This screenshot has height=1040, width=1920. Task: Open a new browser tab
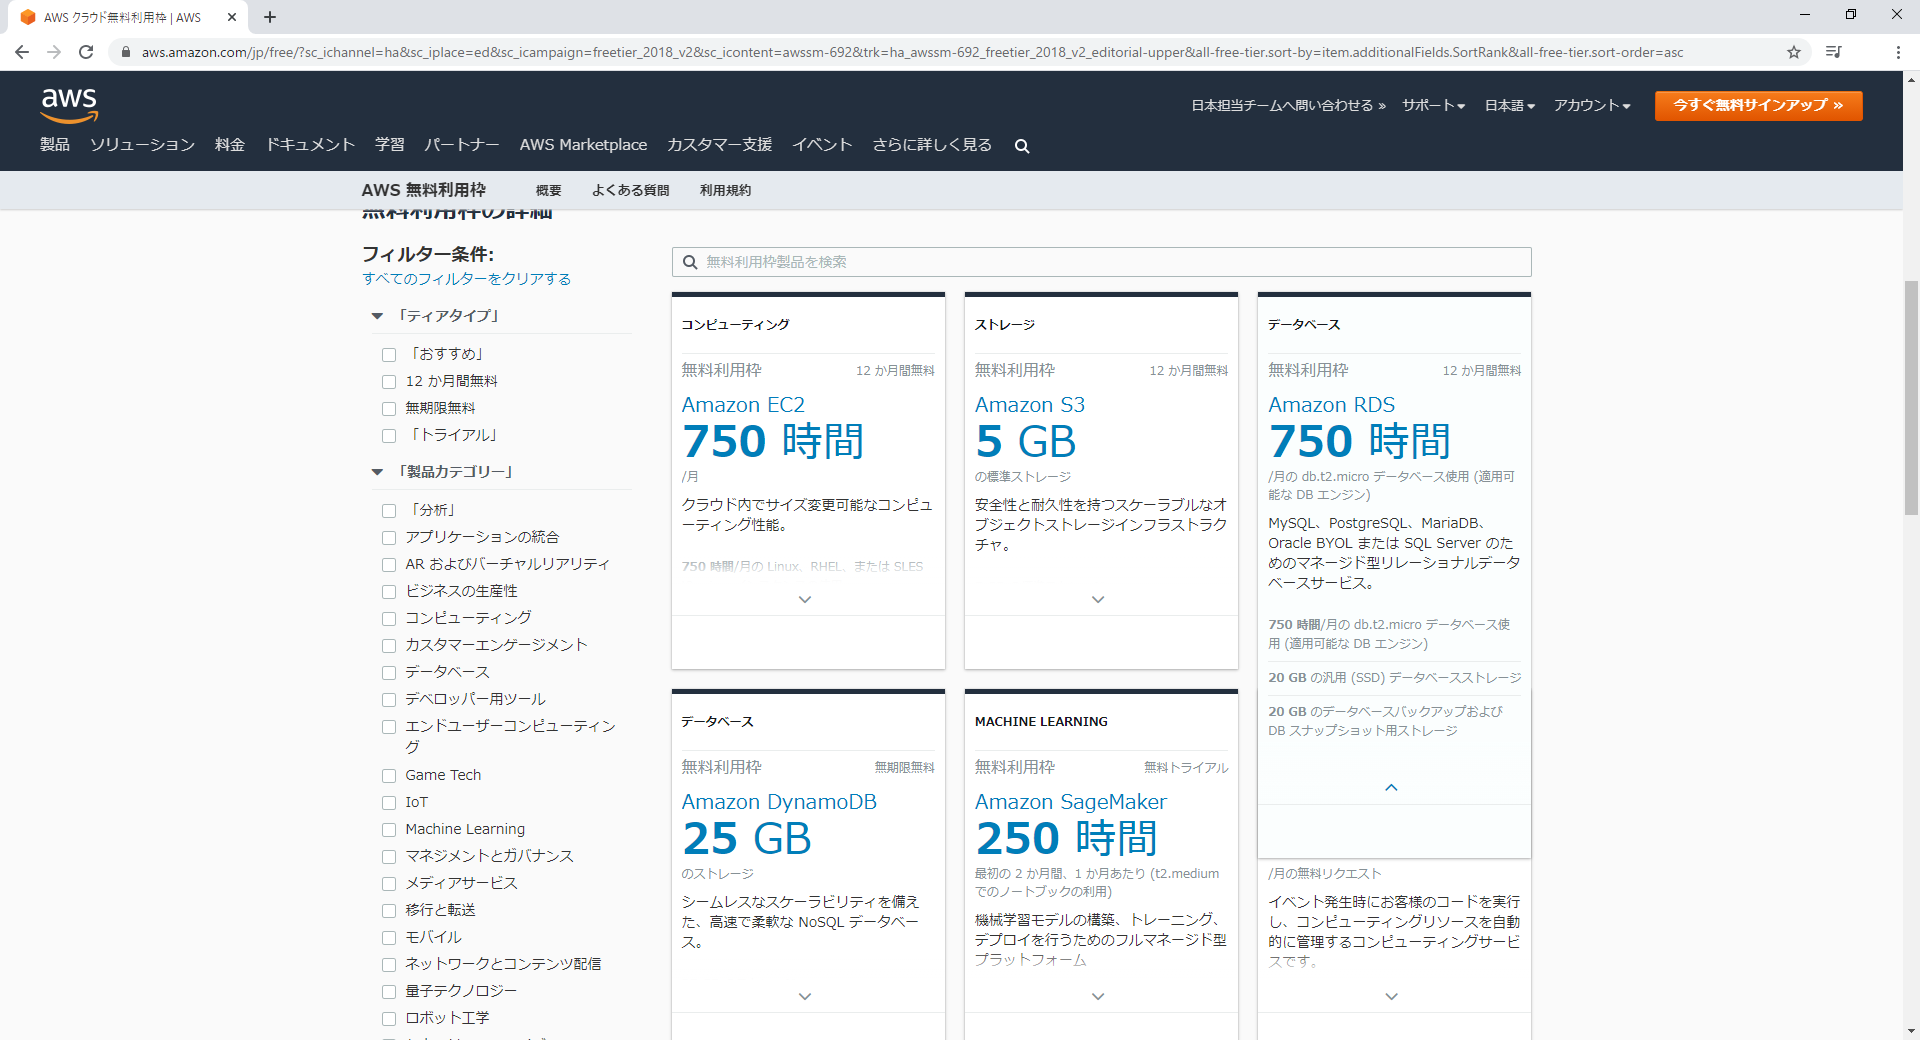pos(270,17)
